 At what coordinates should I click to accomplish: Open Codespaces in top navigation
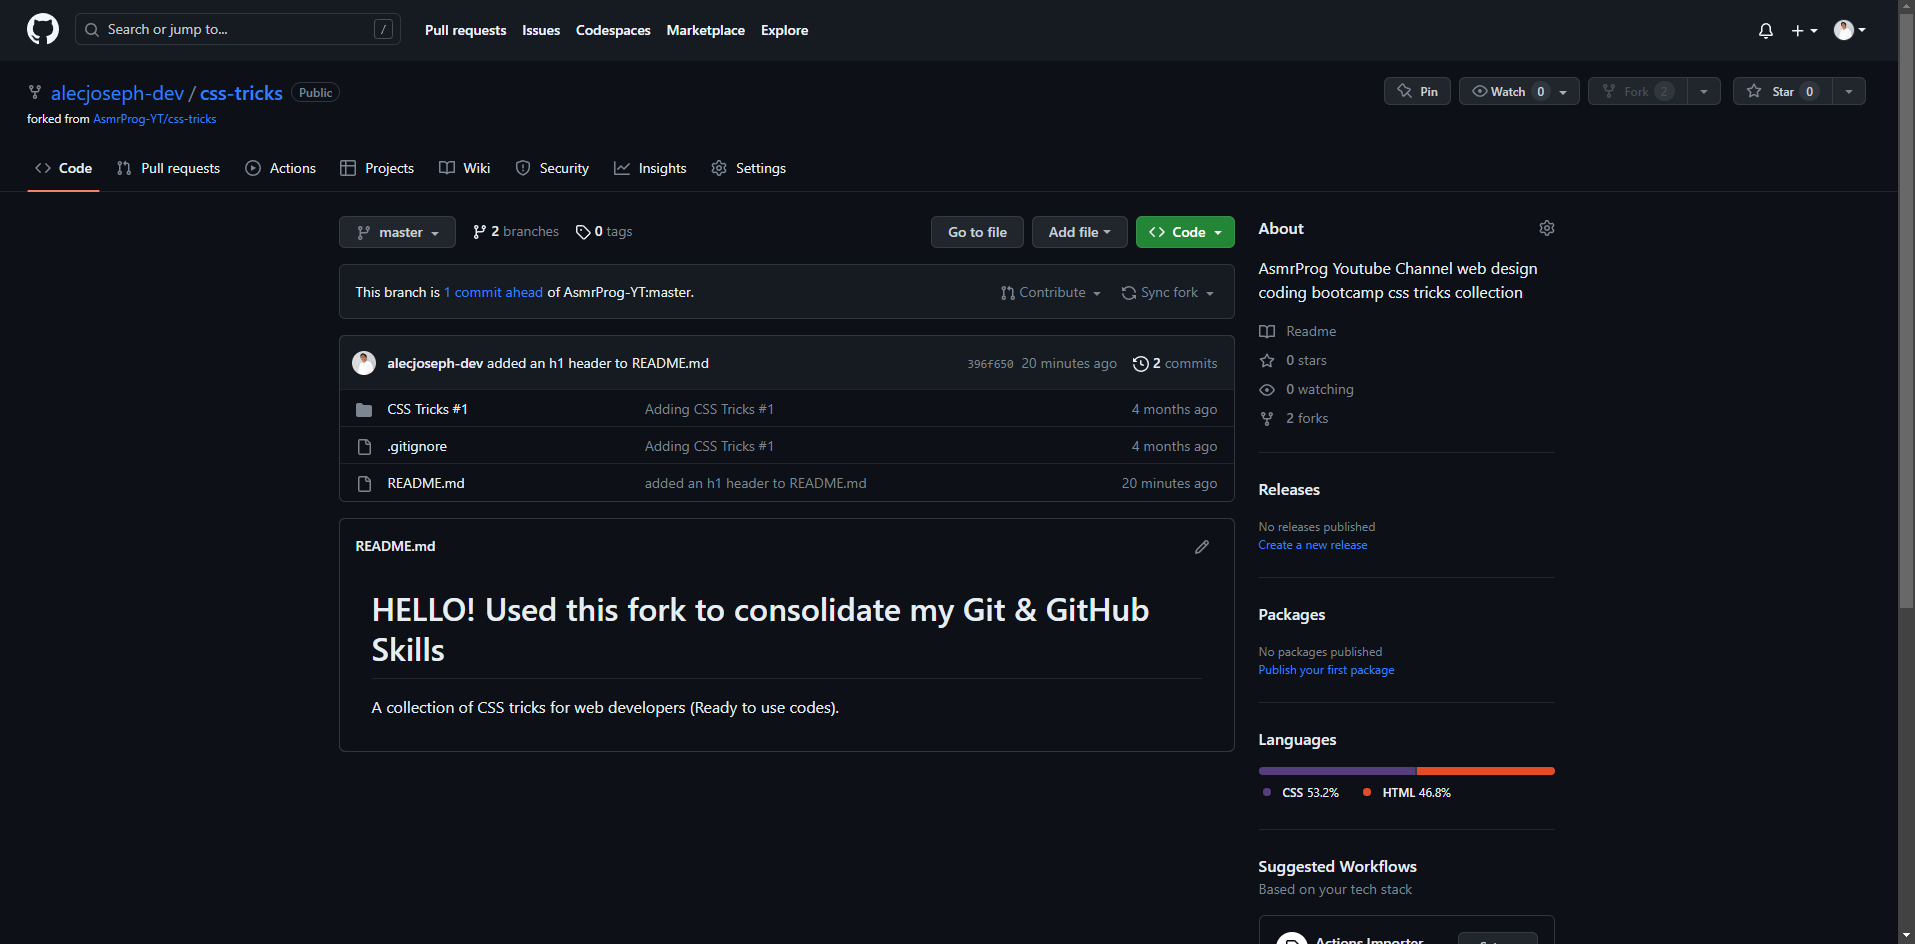coord(613,30)
